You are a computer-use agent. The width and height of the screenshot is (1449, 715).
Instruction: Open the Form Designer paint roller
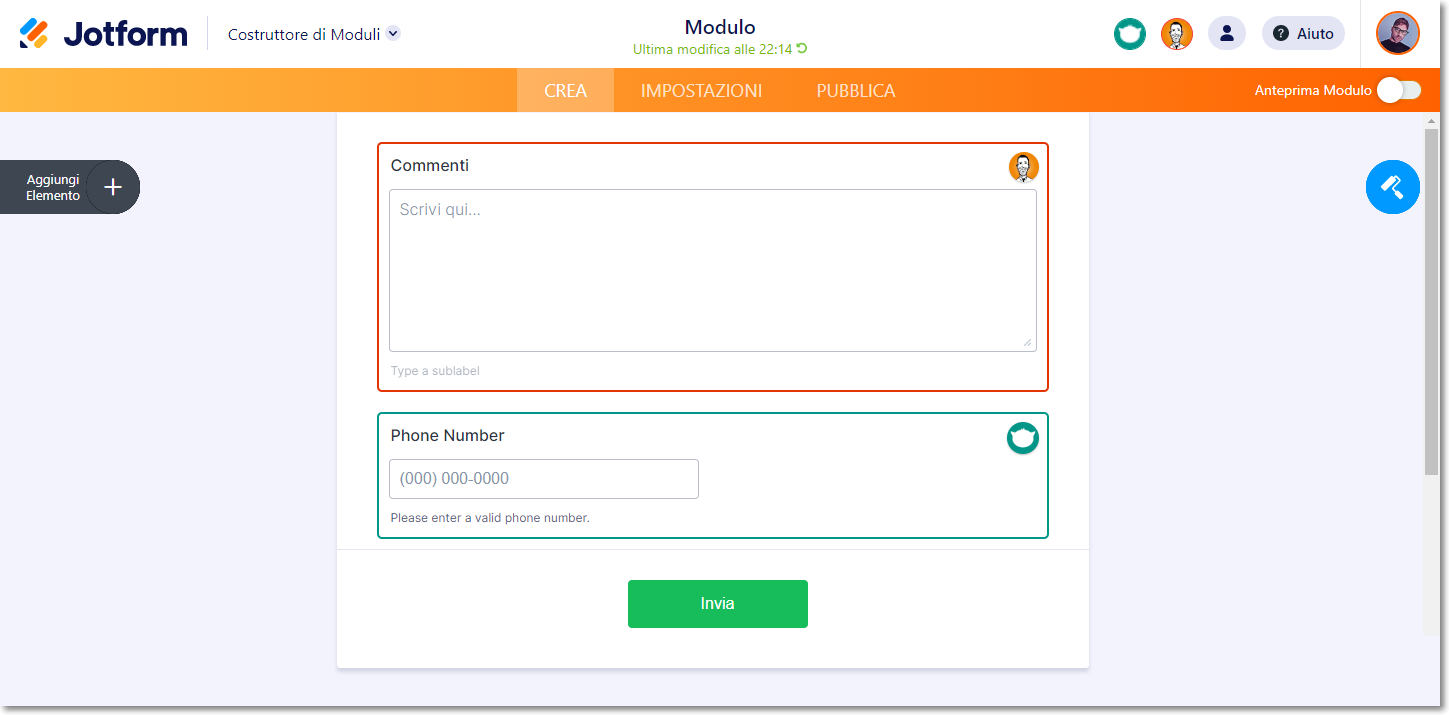click(1392, 187)
